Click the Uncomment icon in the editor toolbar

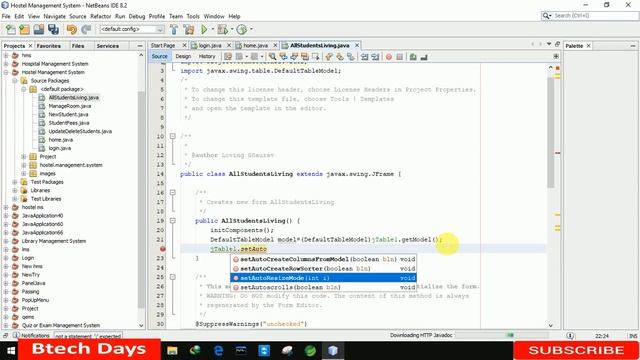click(x=424, y=57)
